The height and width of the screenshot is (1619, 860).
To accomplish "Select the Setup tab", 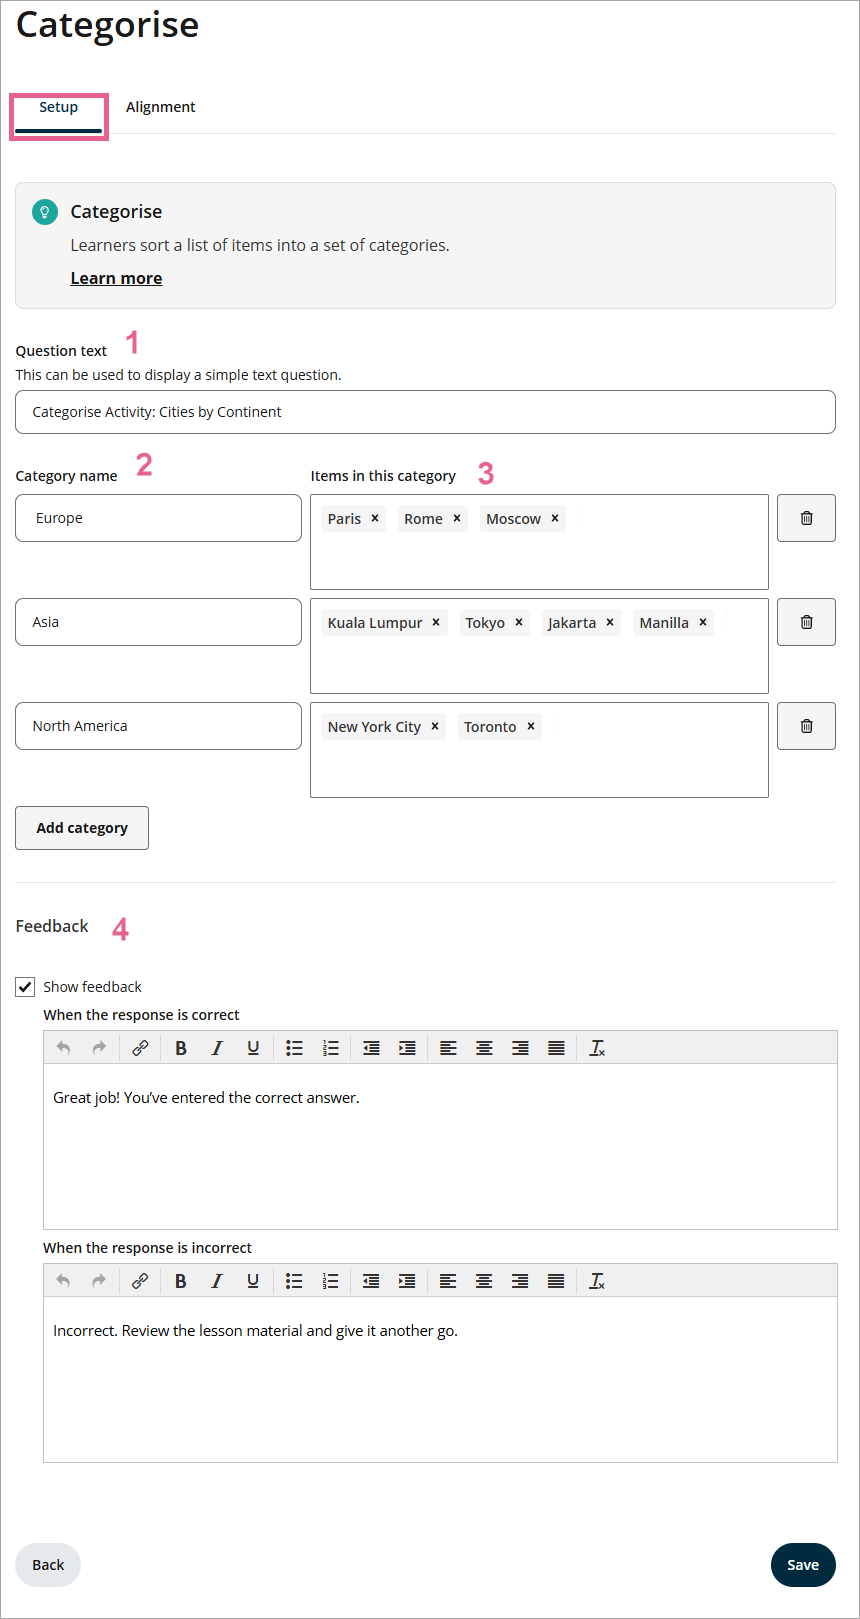I will 58,107.
